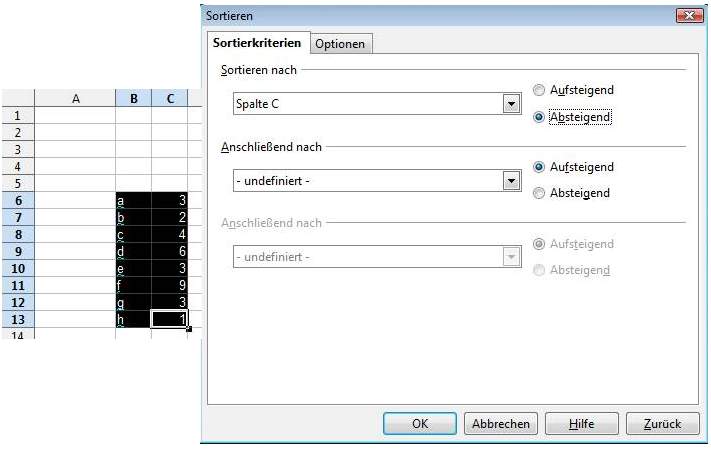Reset settings with the Zurück button
Image resolution: width=711 pixels, height=449 pixels.
point(662,424)
